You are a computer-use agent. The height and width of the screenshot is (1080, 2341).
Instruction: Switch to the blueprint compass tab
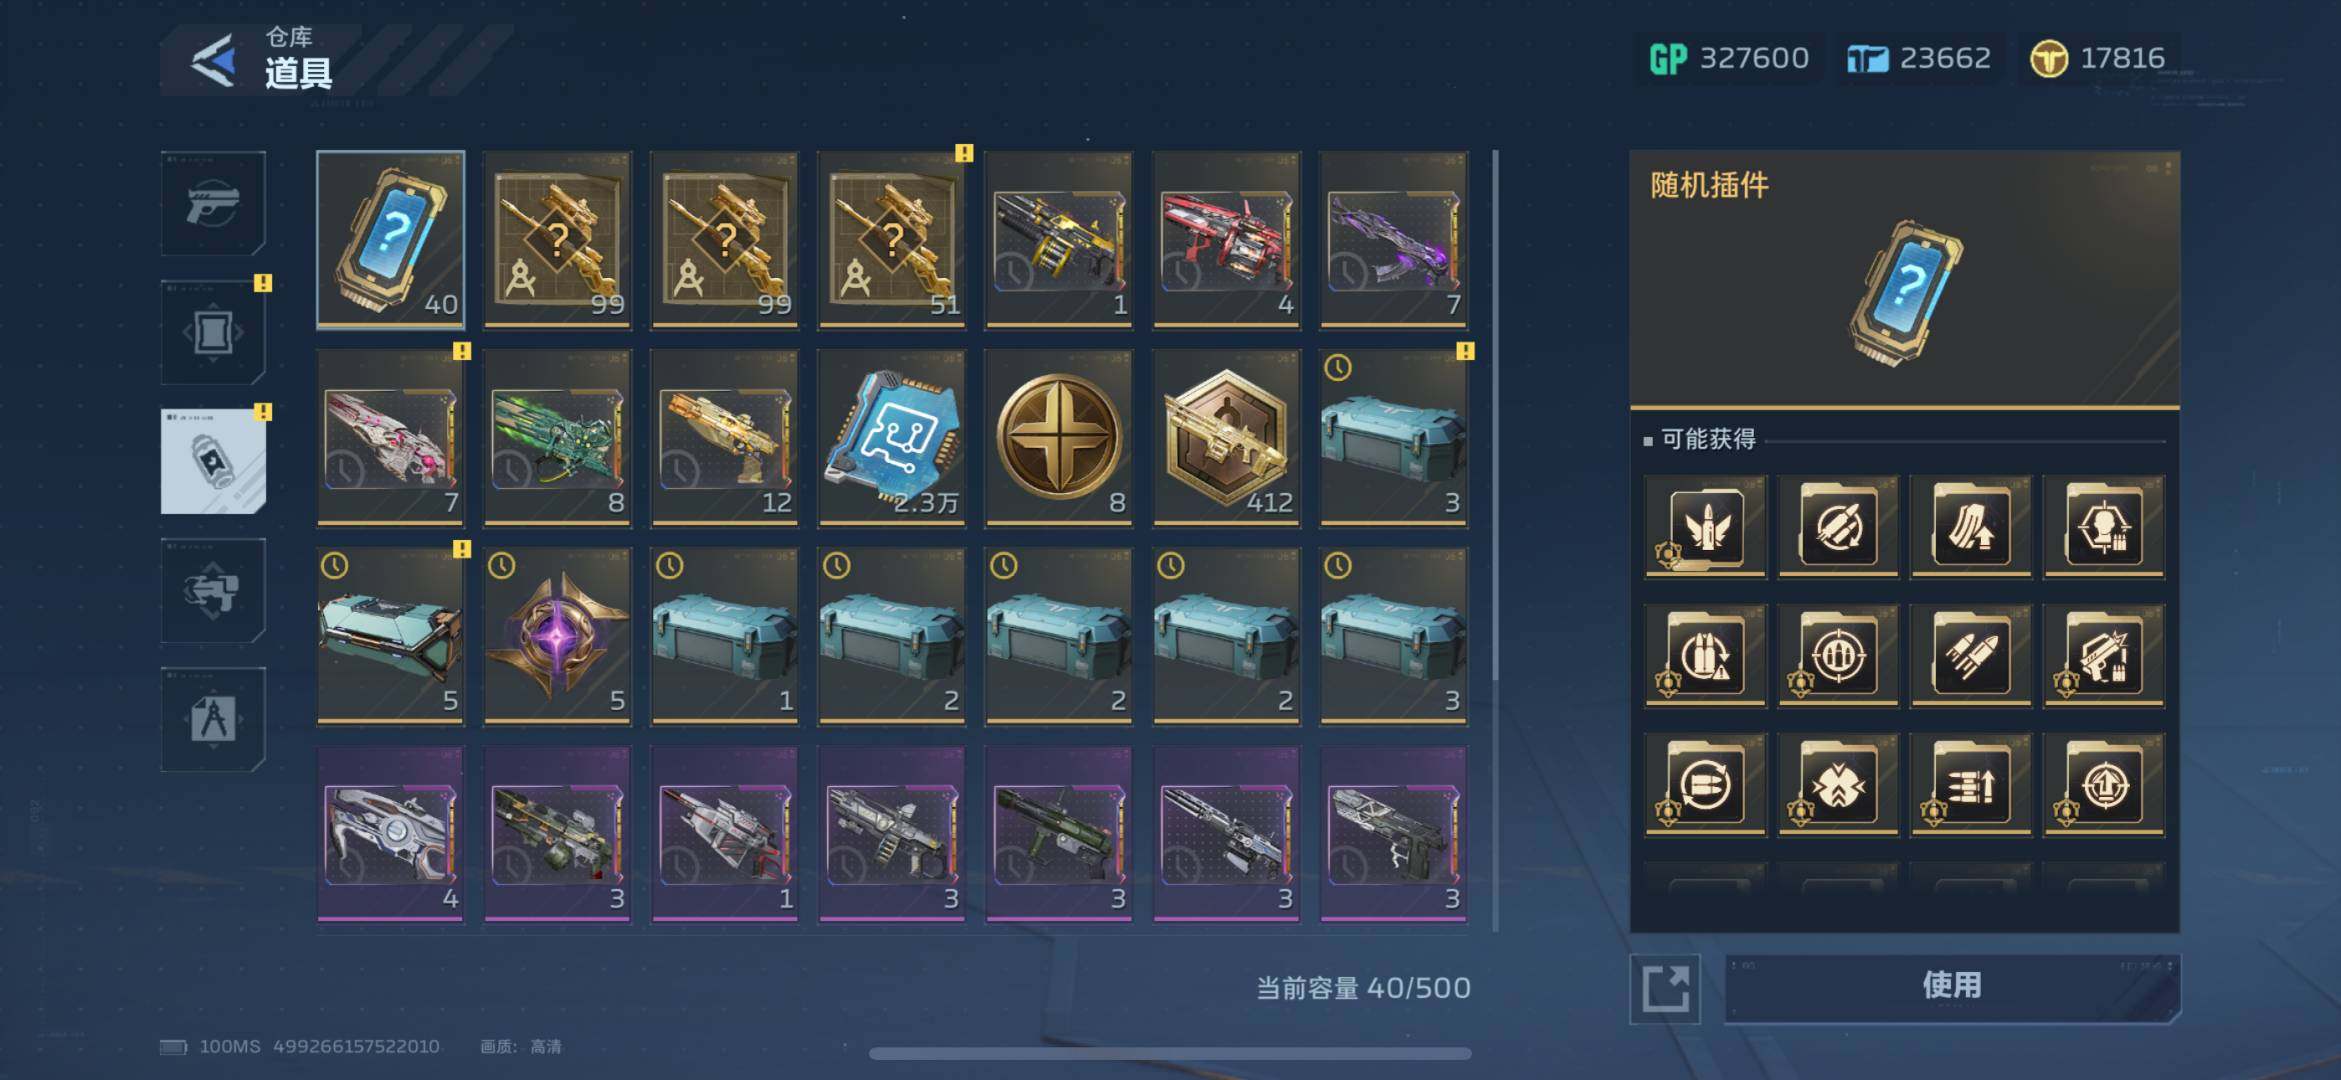click(213, 719)
